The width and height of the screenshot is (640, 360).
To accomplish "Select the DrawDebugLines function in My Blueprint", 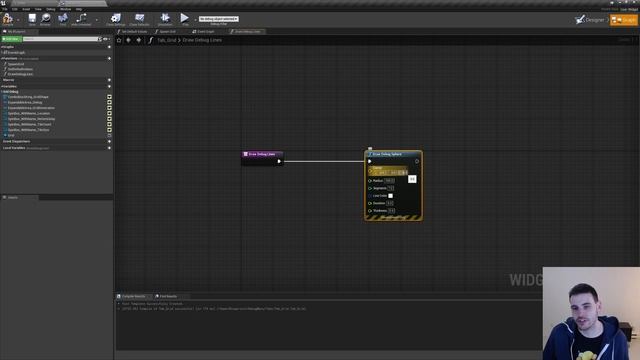I will click(20, 74).
